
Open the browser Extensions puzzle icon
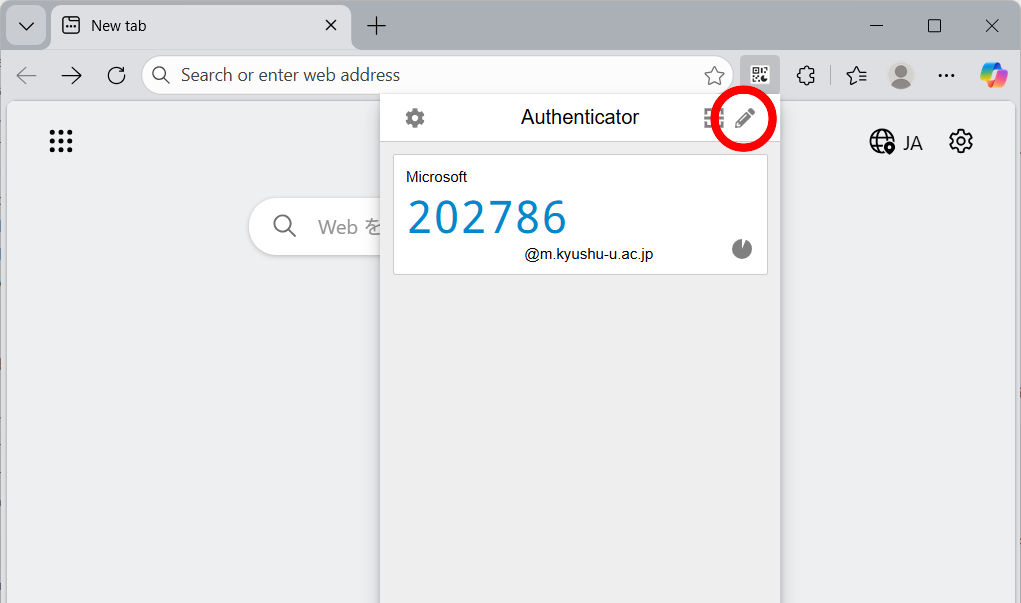806,76
